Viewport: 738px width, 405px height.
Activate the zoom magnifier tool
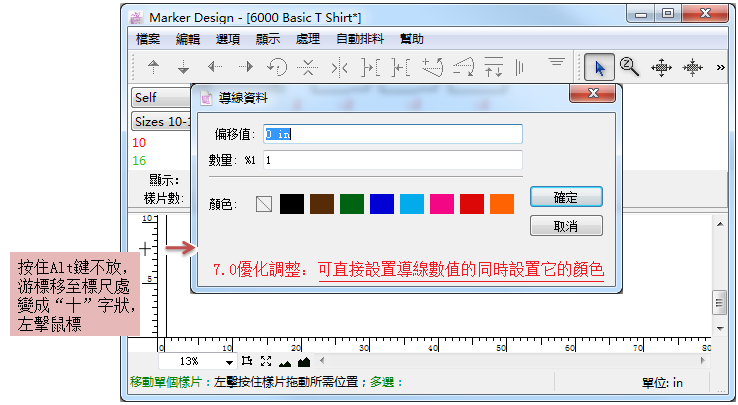(629, 67)
